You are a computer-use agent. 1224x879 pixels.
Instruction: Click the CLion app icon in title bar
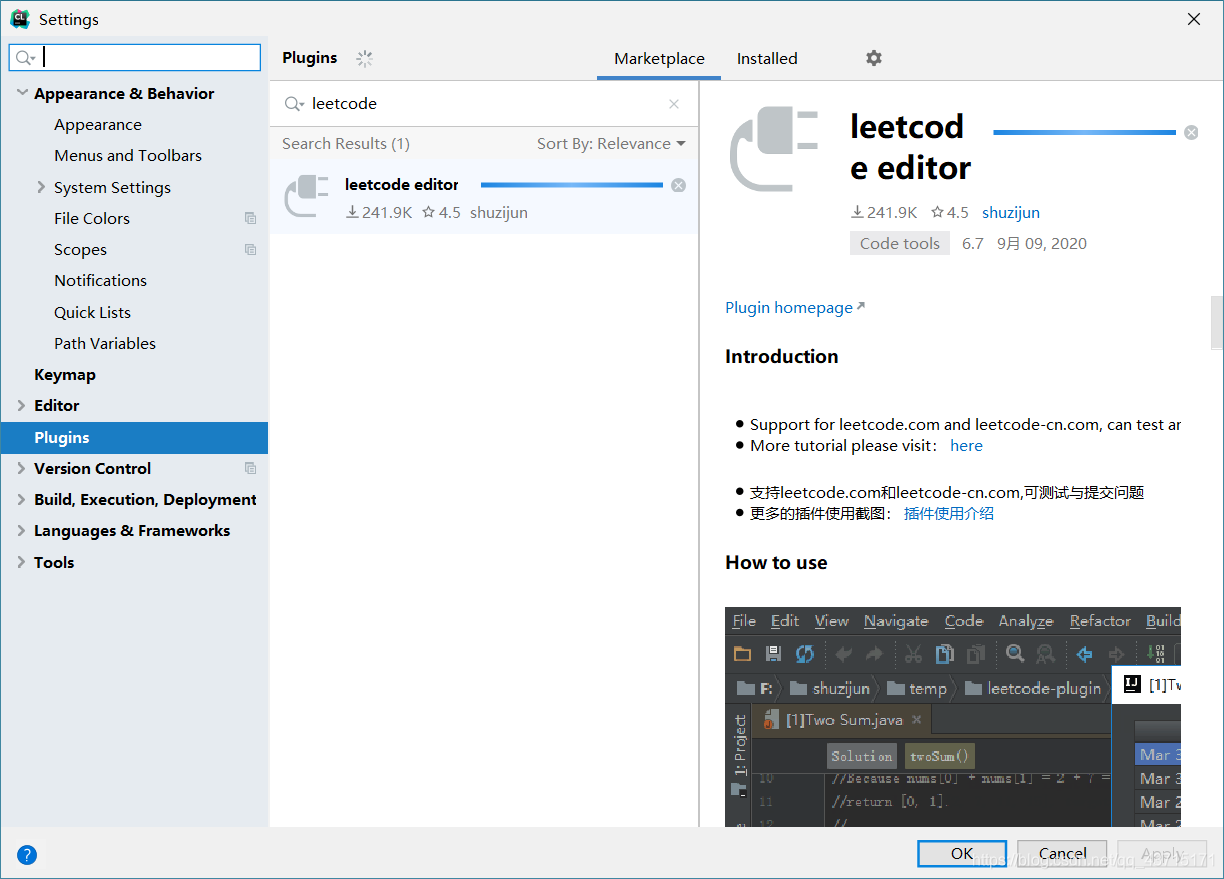[x=19, y=19]
